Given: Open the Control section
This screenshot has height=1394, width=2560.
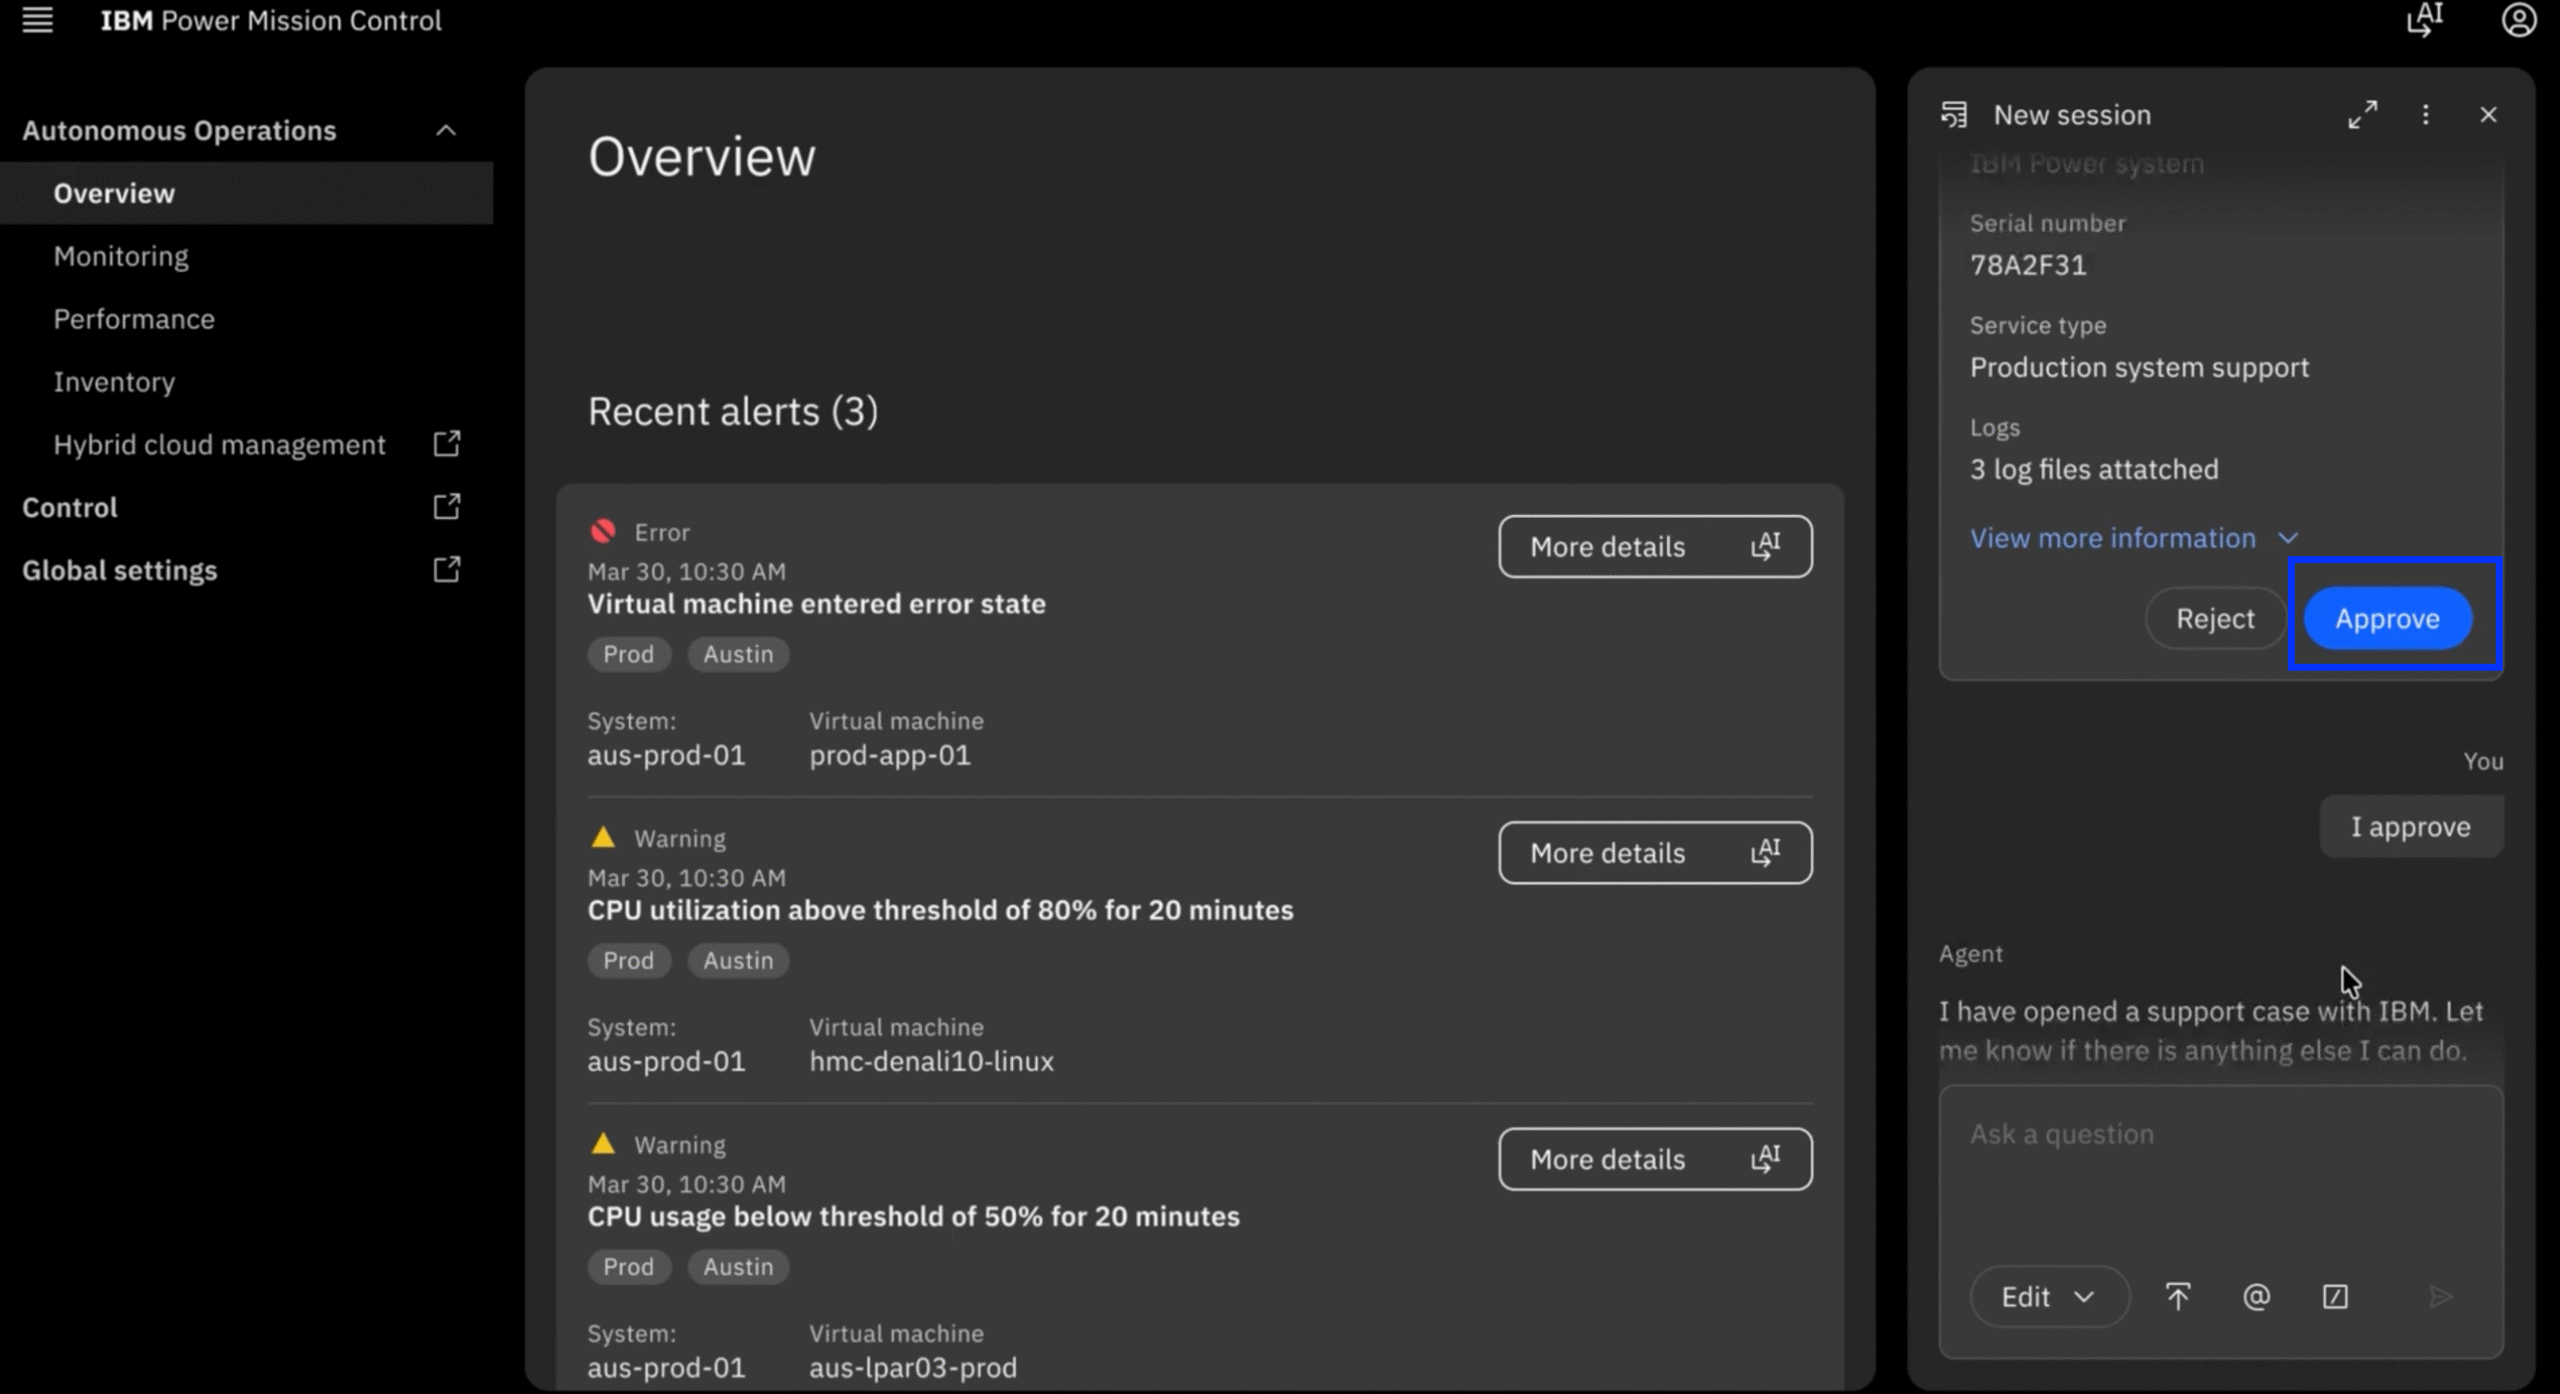Looking at the screenshot, I should pyautogui.click(x=70, y=507).
